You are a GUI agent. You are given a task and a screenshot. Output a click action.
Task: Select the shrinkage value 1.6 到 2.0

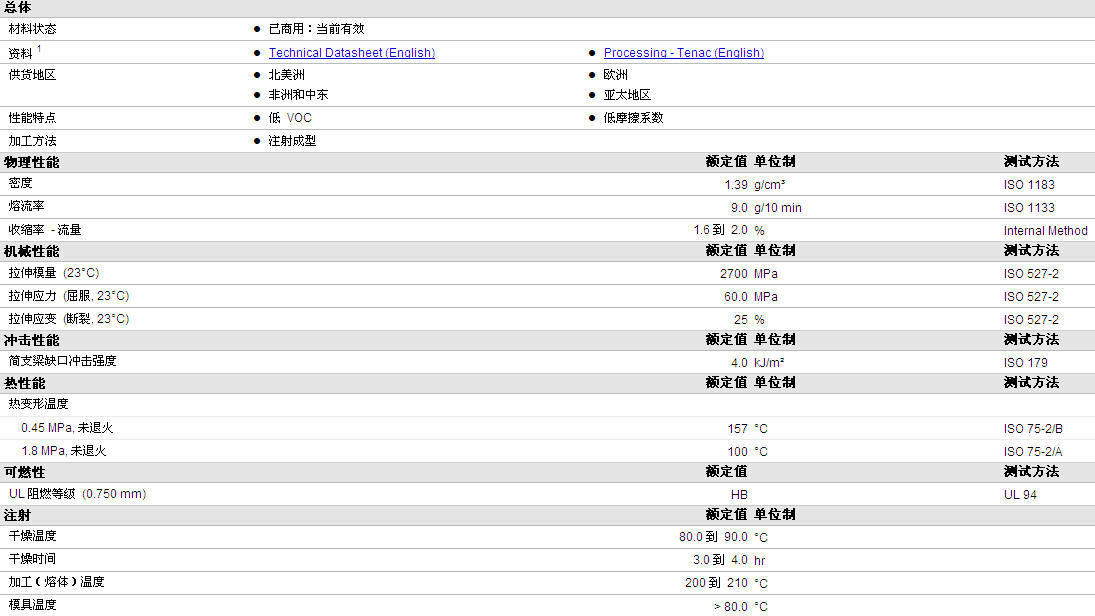coord(720,230)
